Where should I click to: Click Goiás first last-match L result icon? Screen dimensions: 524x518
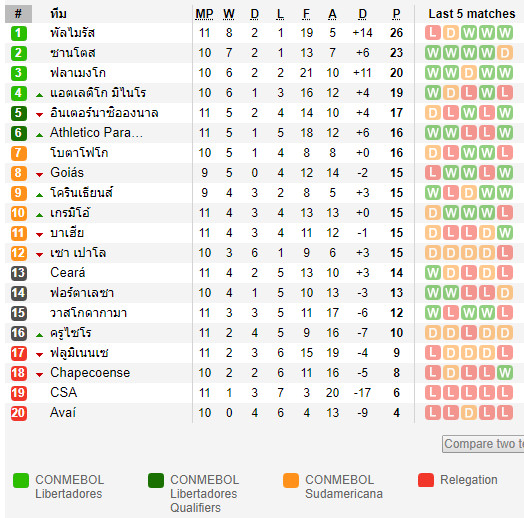(x=433, y=173)
